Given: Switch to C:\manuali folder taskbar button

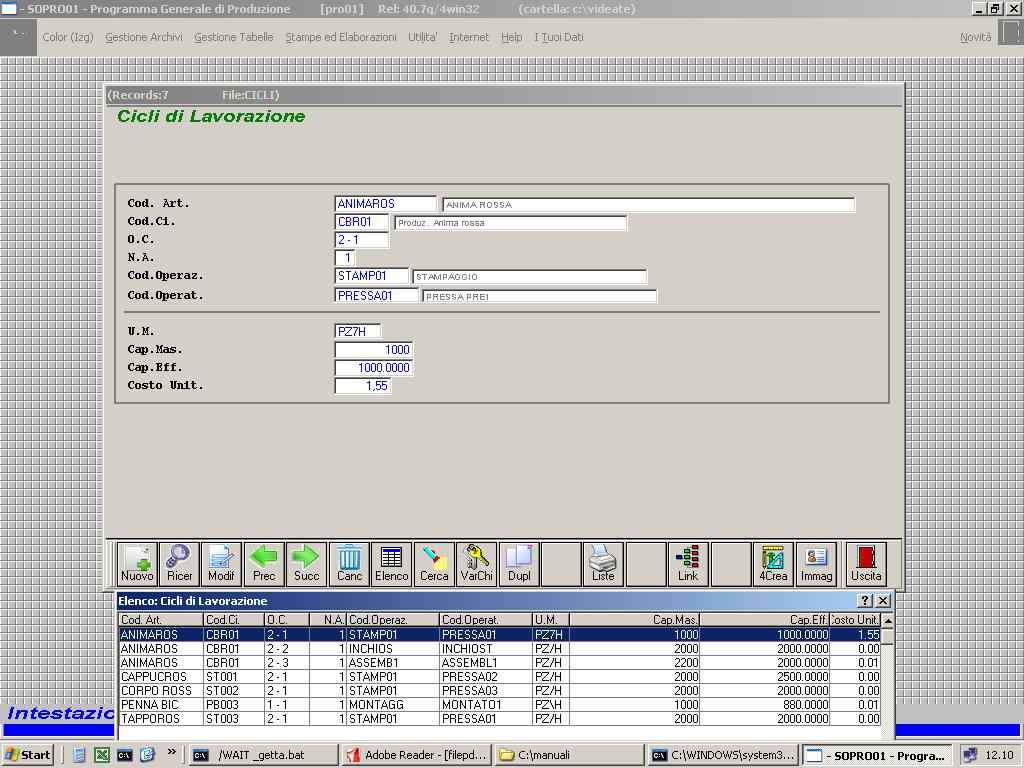Looking at the screenshot, I should tap(570, 755).
